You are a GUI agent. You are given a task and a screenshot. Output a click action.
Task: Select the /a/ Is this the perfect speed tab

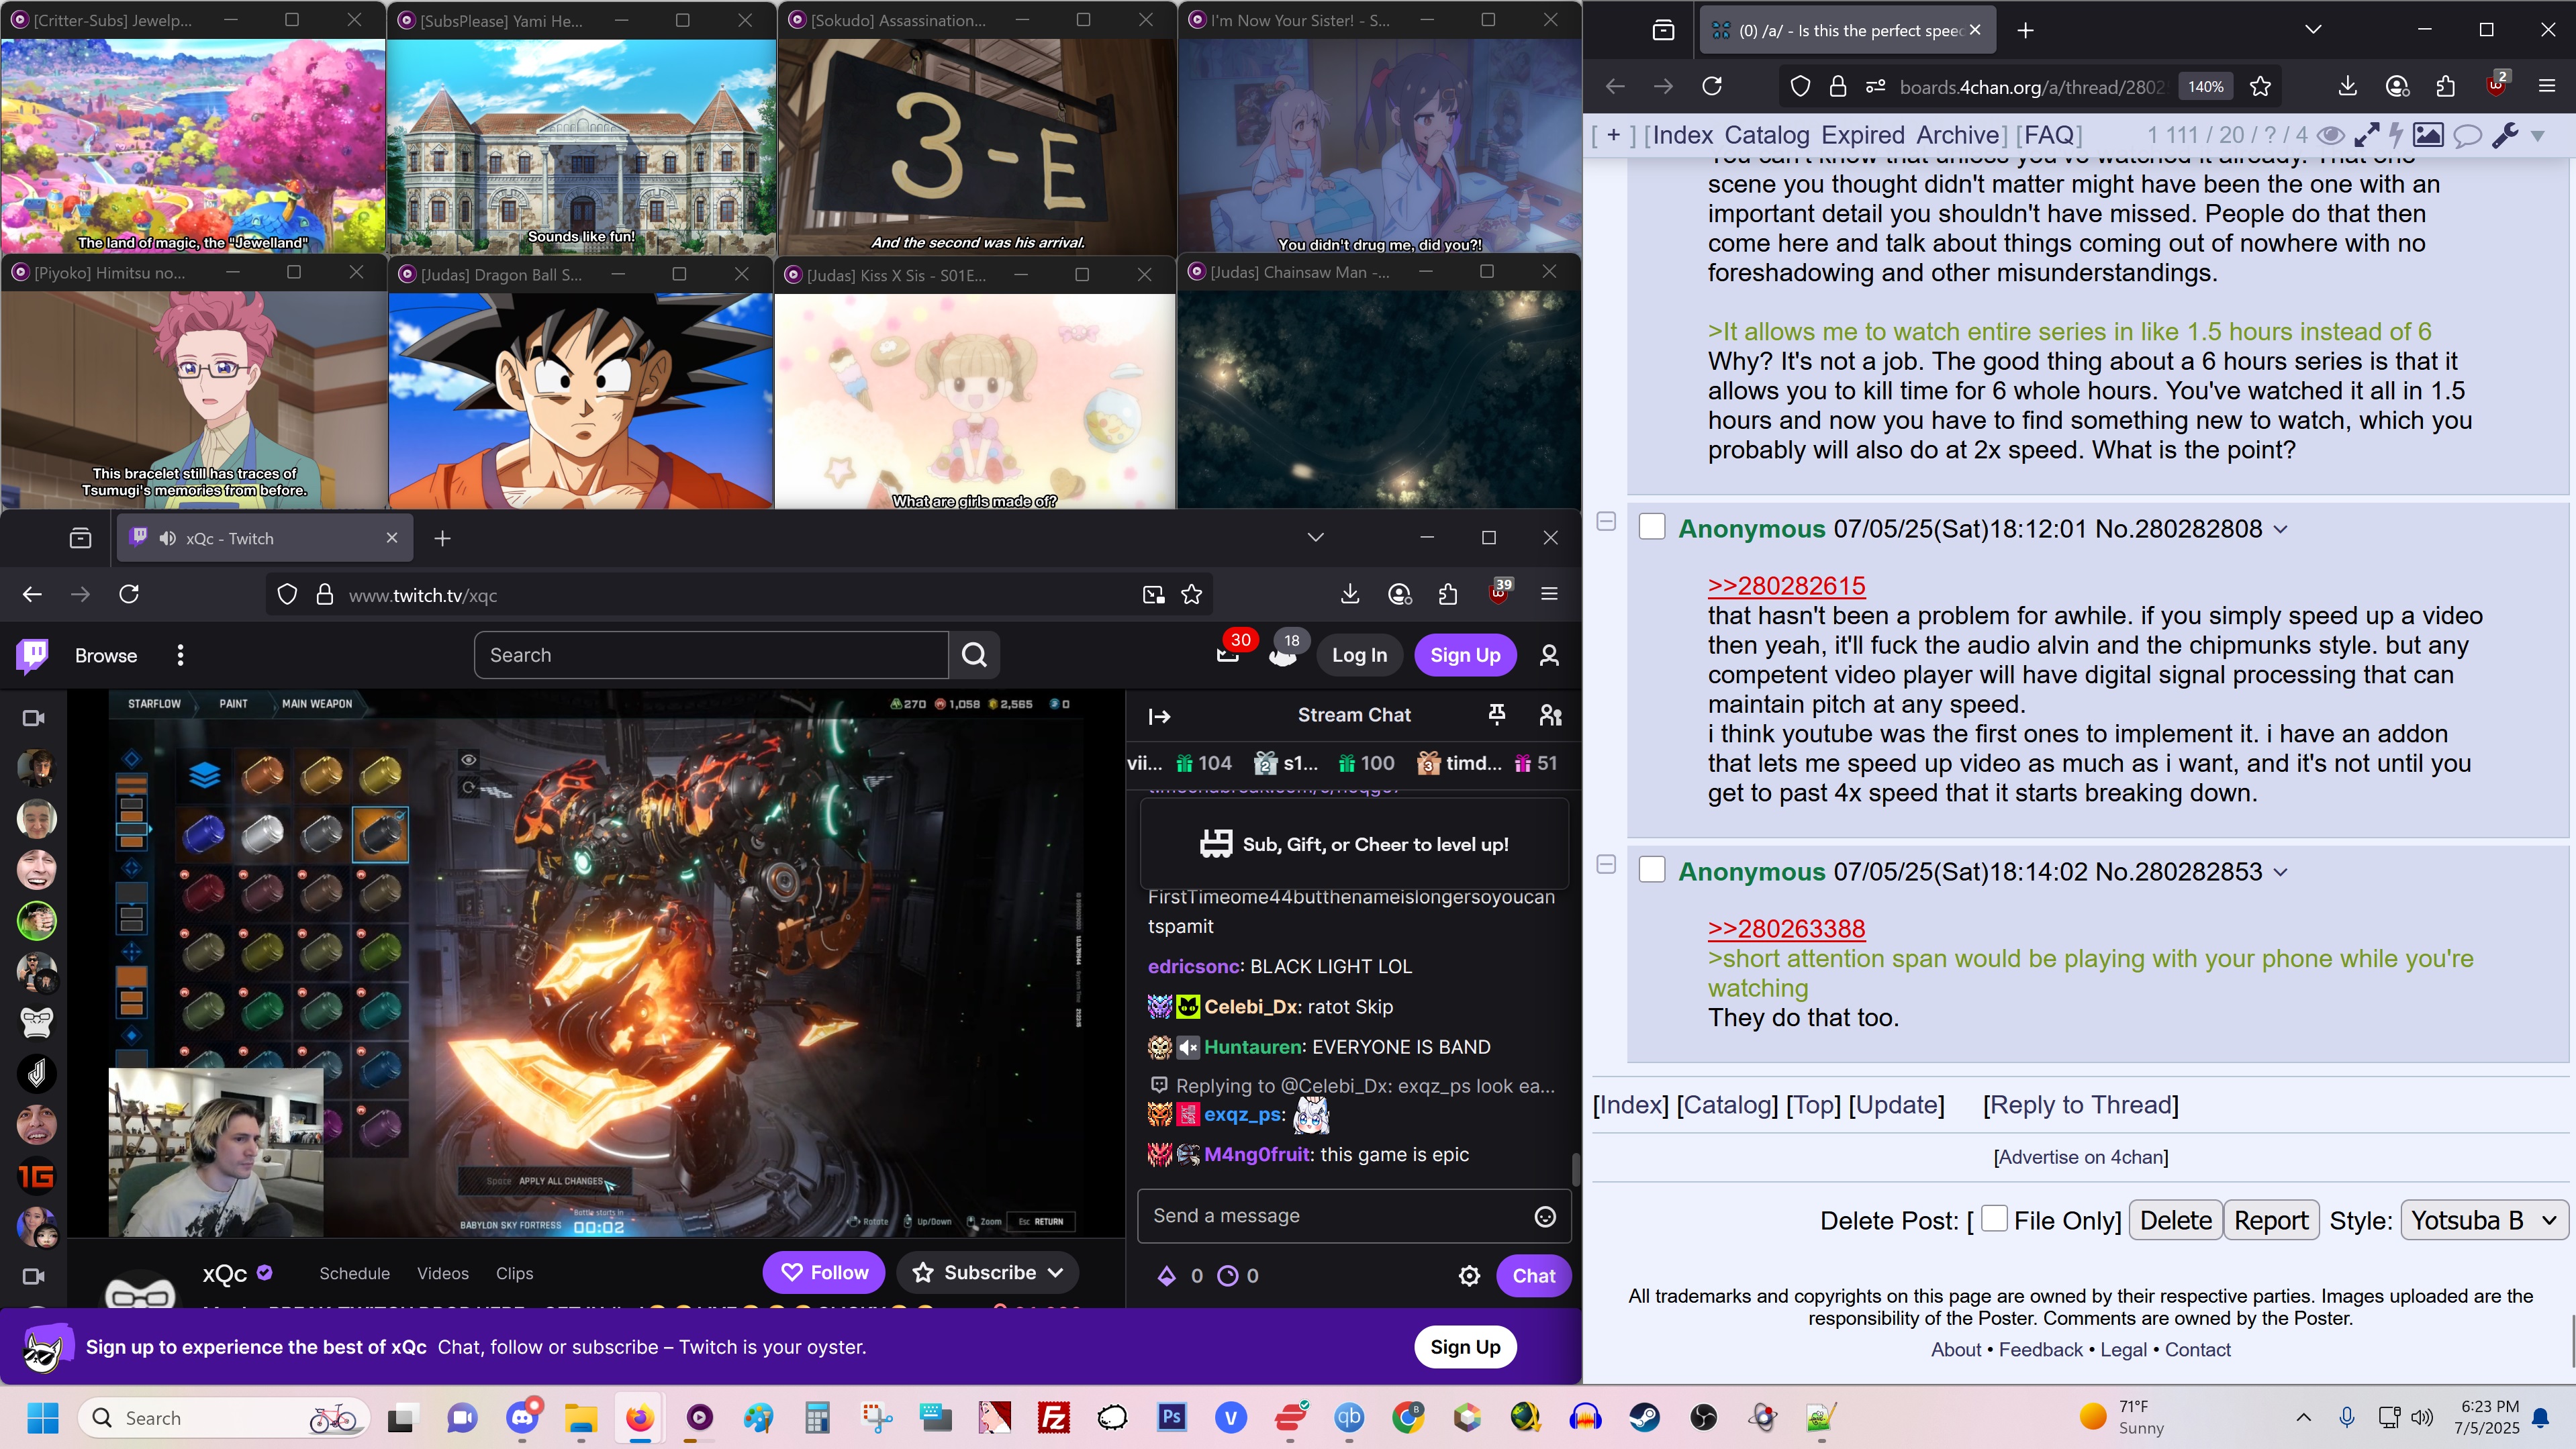point(1847,30)
